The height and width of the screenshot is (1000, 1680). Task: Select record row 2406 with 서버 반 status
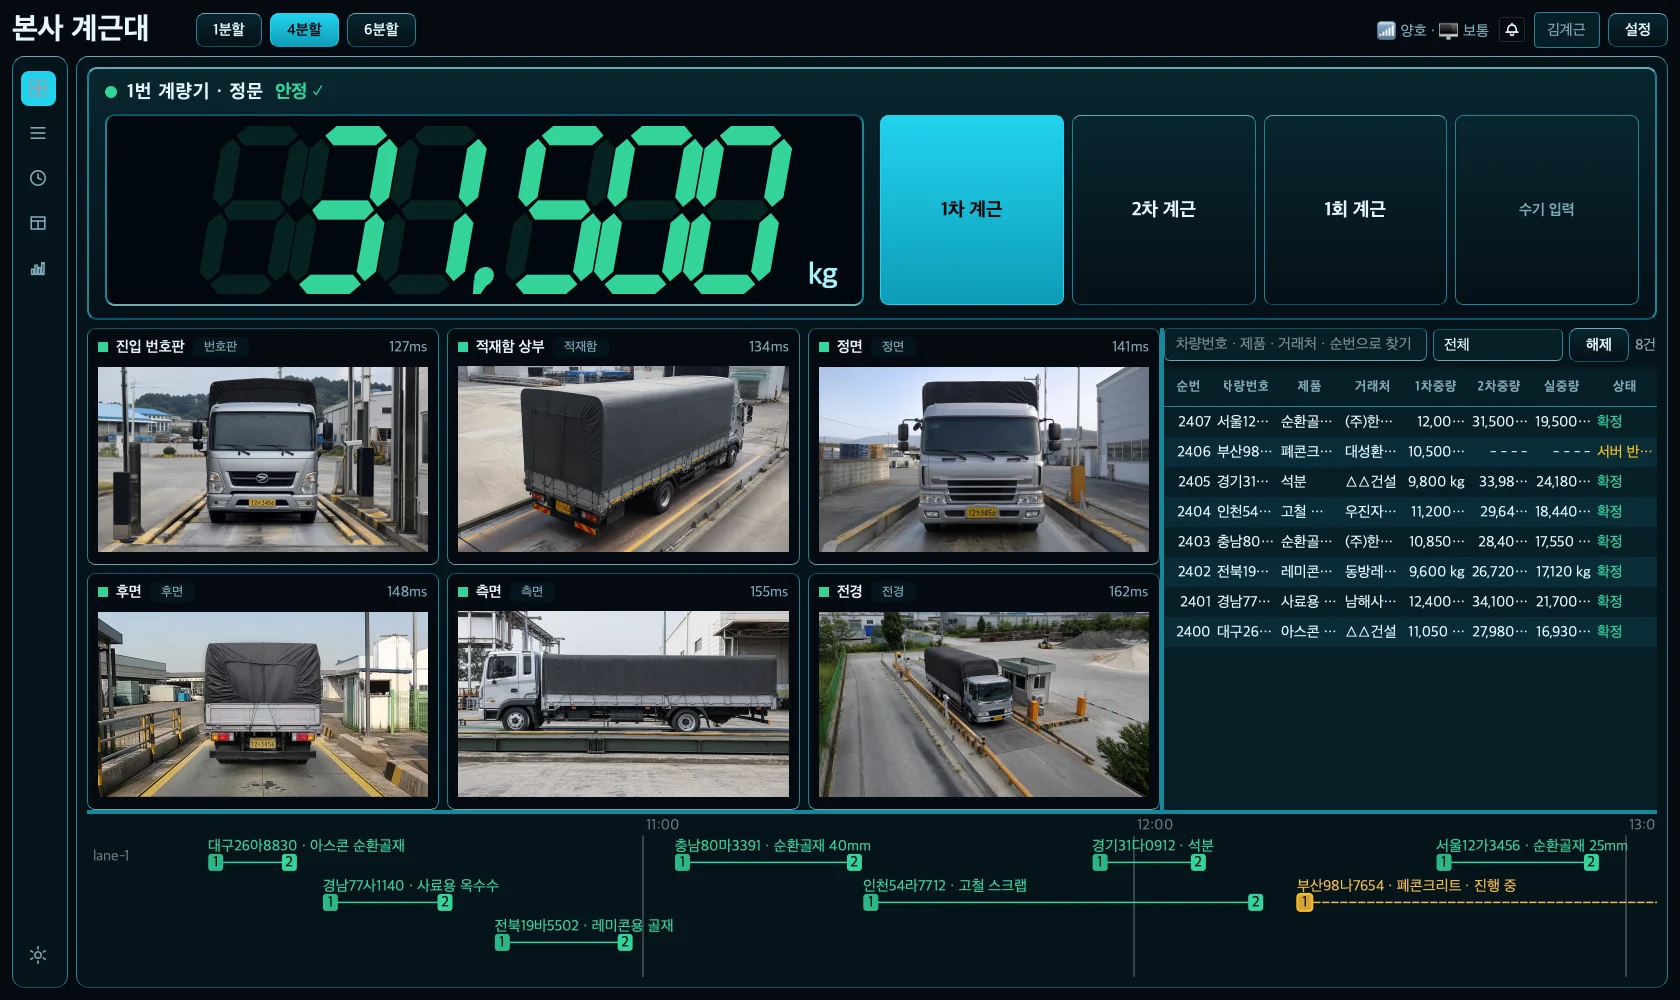tap(1410, 452)
